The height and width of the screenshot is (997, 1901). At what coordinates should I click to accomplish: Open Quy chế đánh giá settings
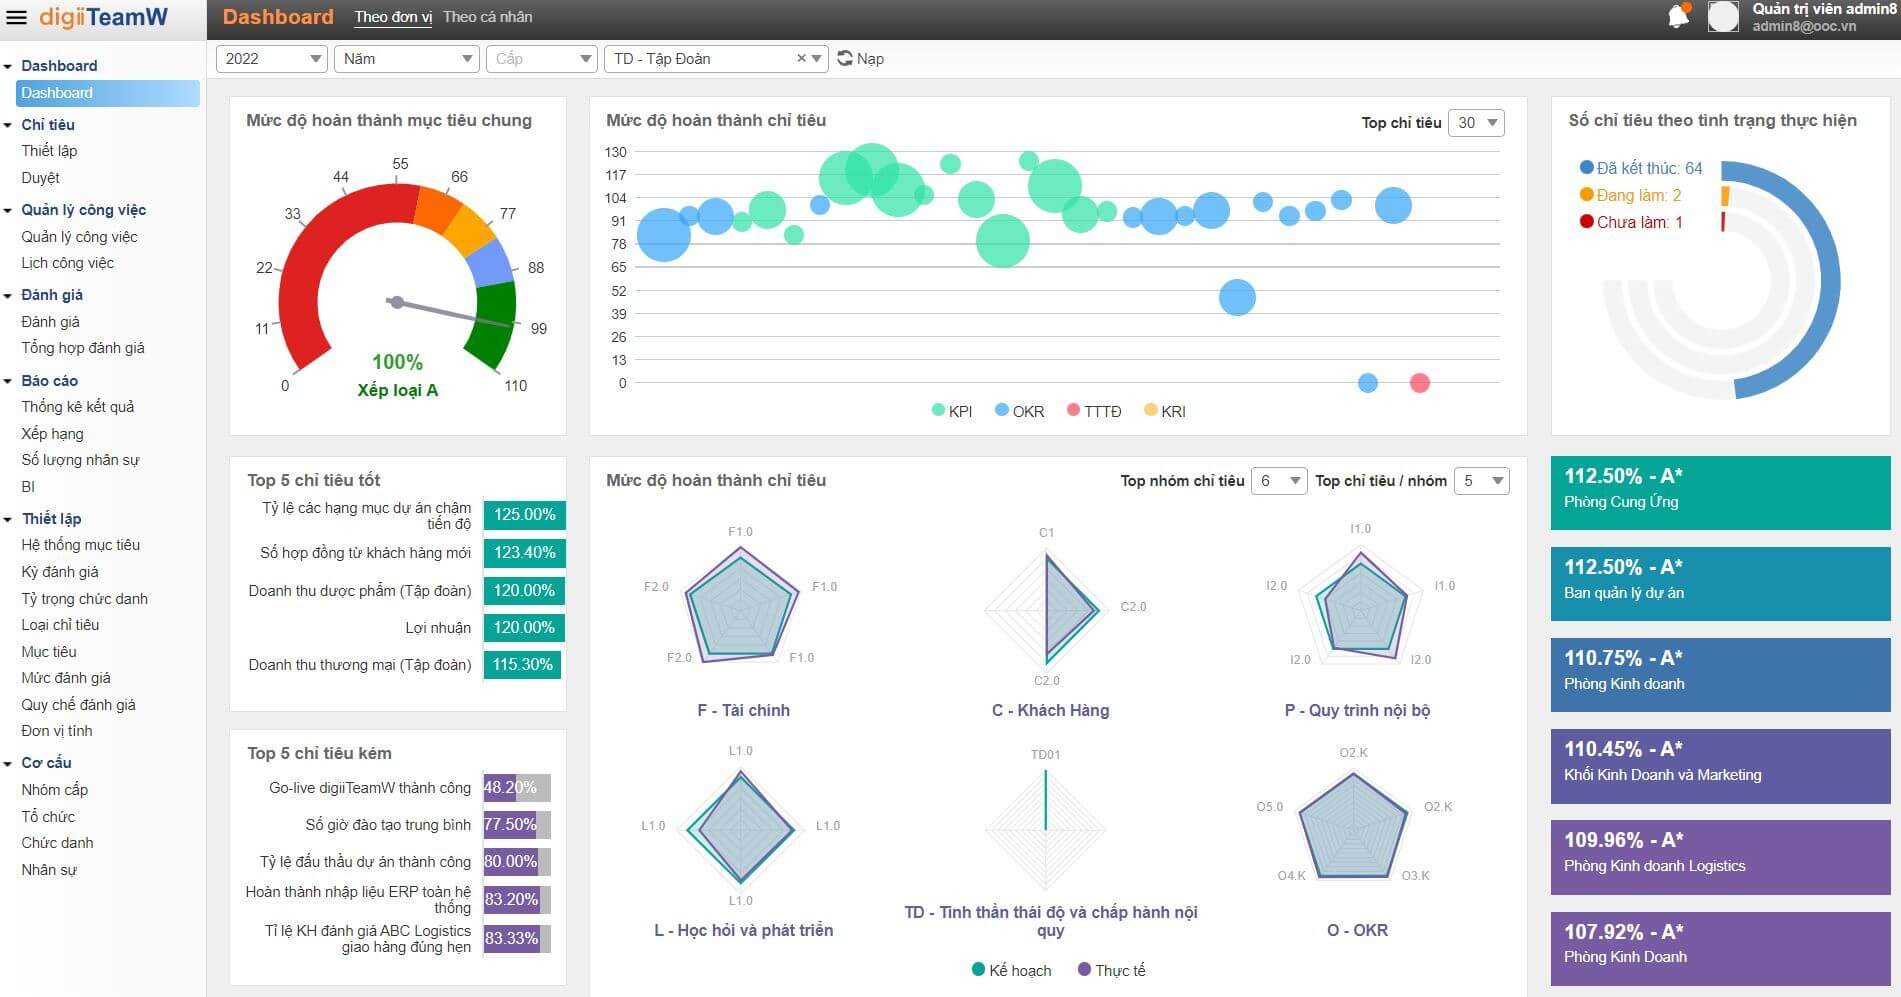click(x=78, y=705)
